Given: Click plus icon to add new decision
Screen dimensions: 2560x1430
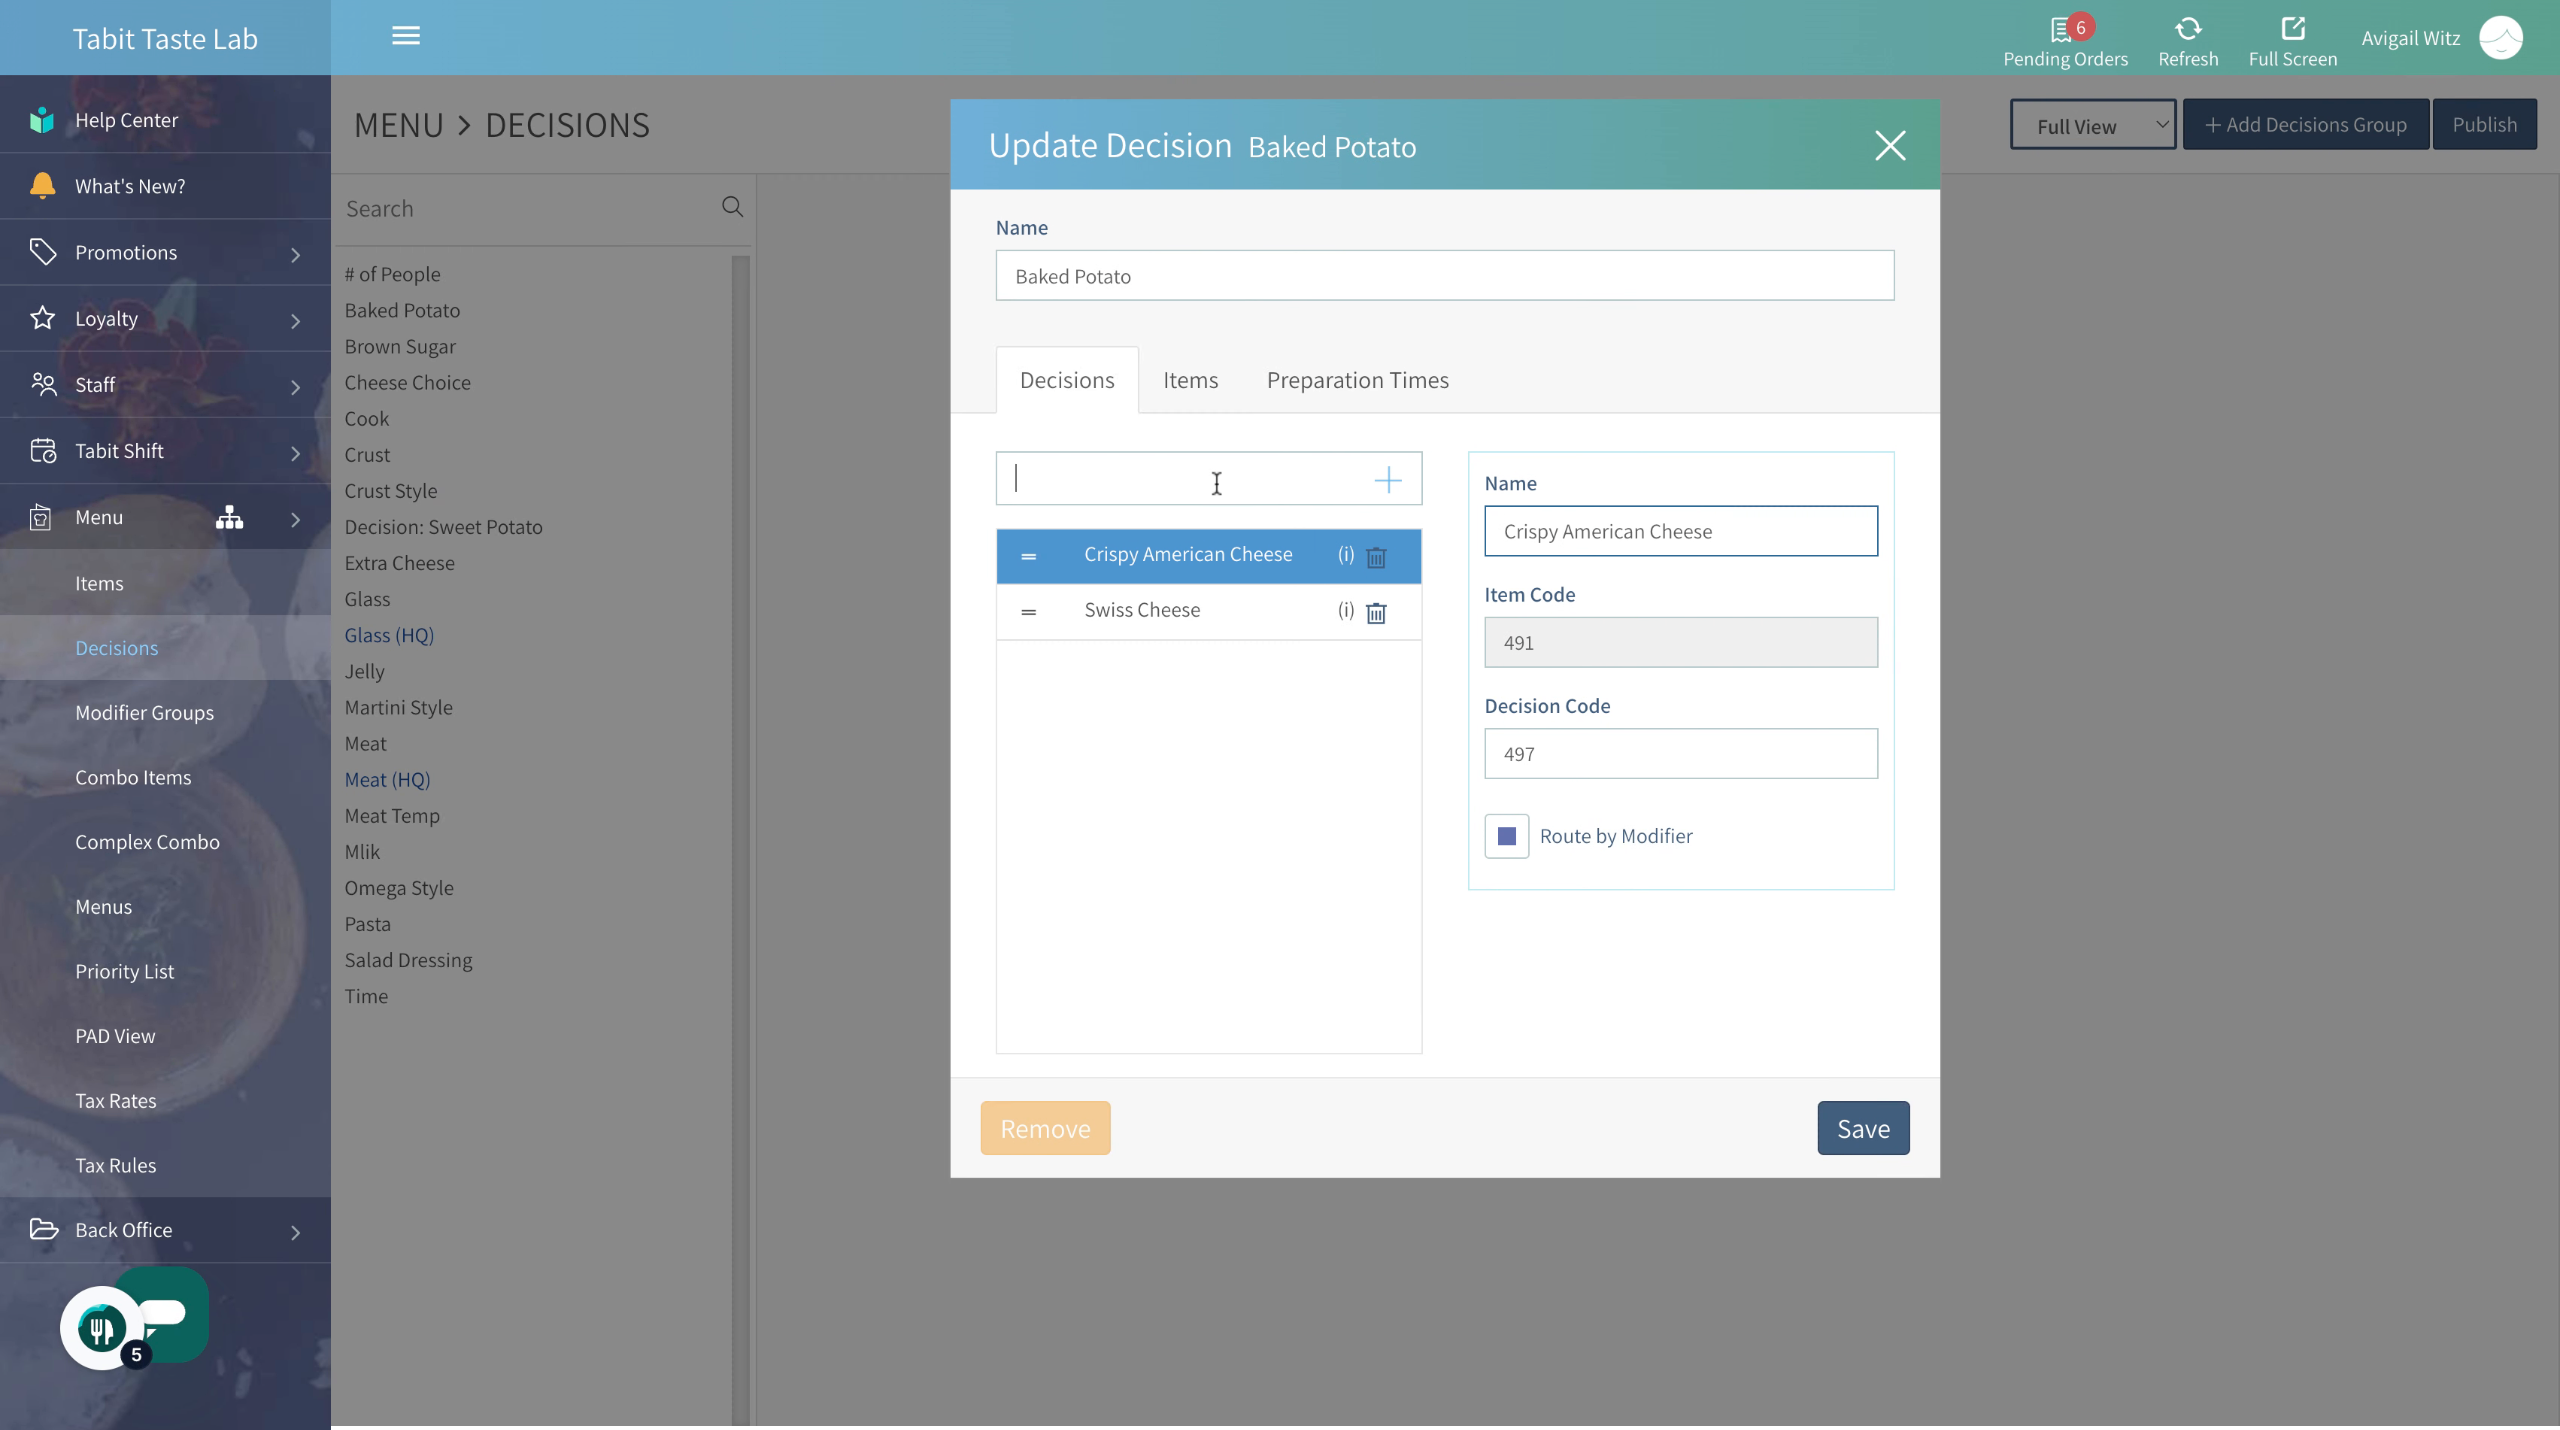Looking at the screenshot, I should [x=1387, y=480].
